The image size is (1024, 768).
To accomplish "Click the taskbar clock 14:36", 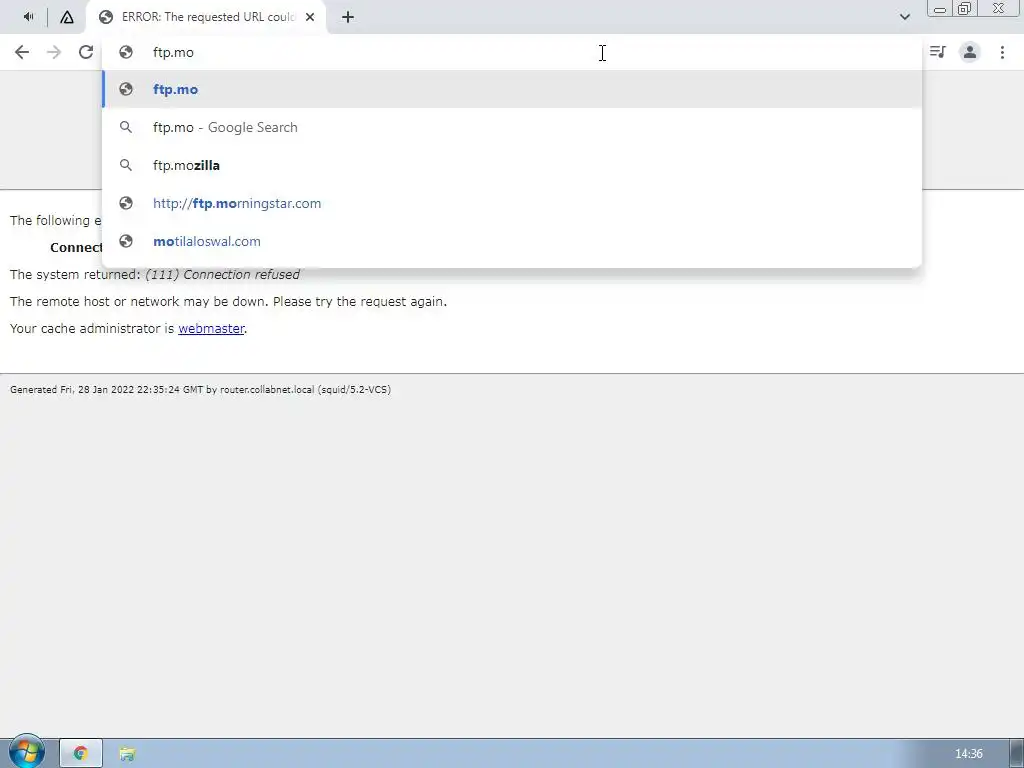I will pyautogui.click(x=968, y=754).
